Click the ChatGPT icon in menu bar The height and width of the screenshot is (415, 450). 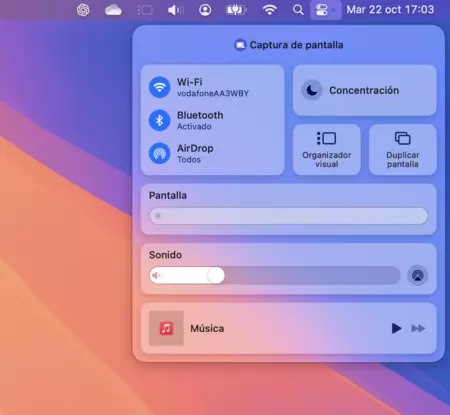point(83,10)
